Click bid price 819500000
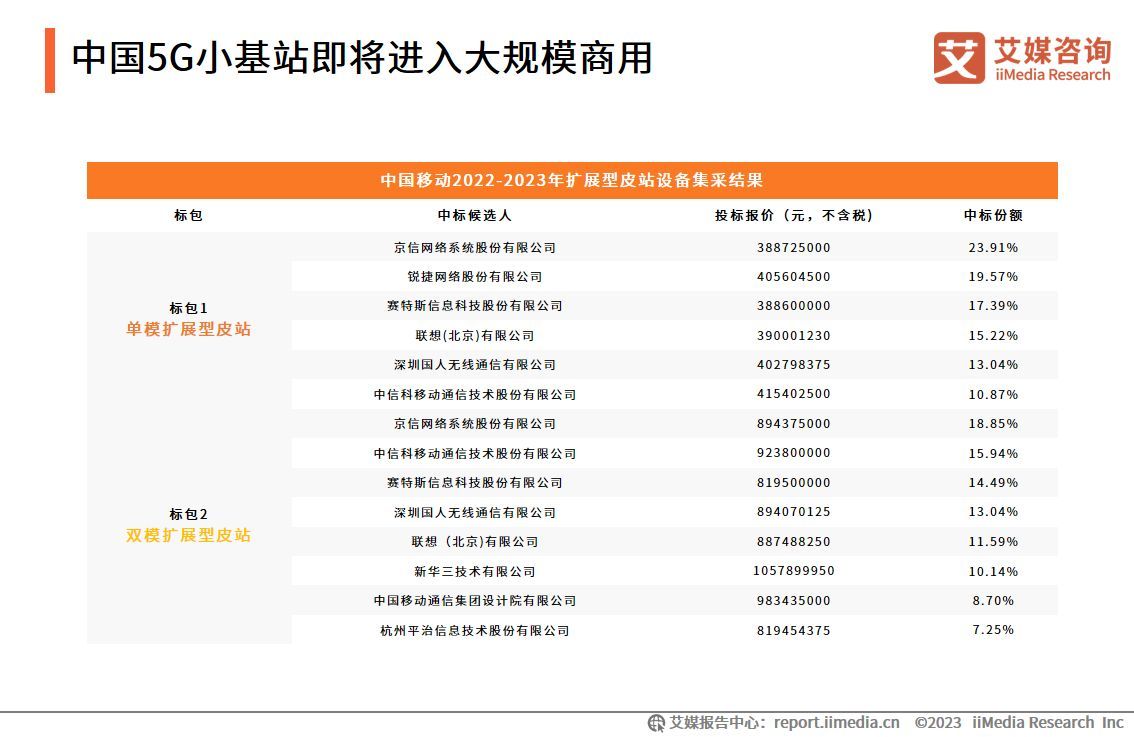 click(794, 482)
